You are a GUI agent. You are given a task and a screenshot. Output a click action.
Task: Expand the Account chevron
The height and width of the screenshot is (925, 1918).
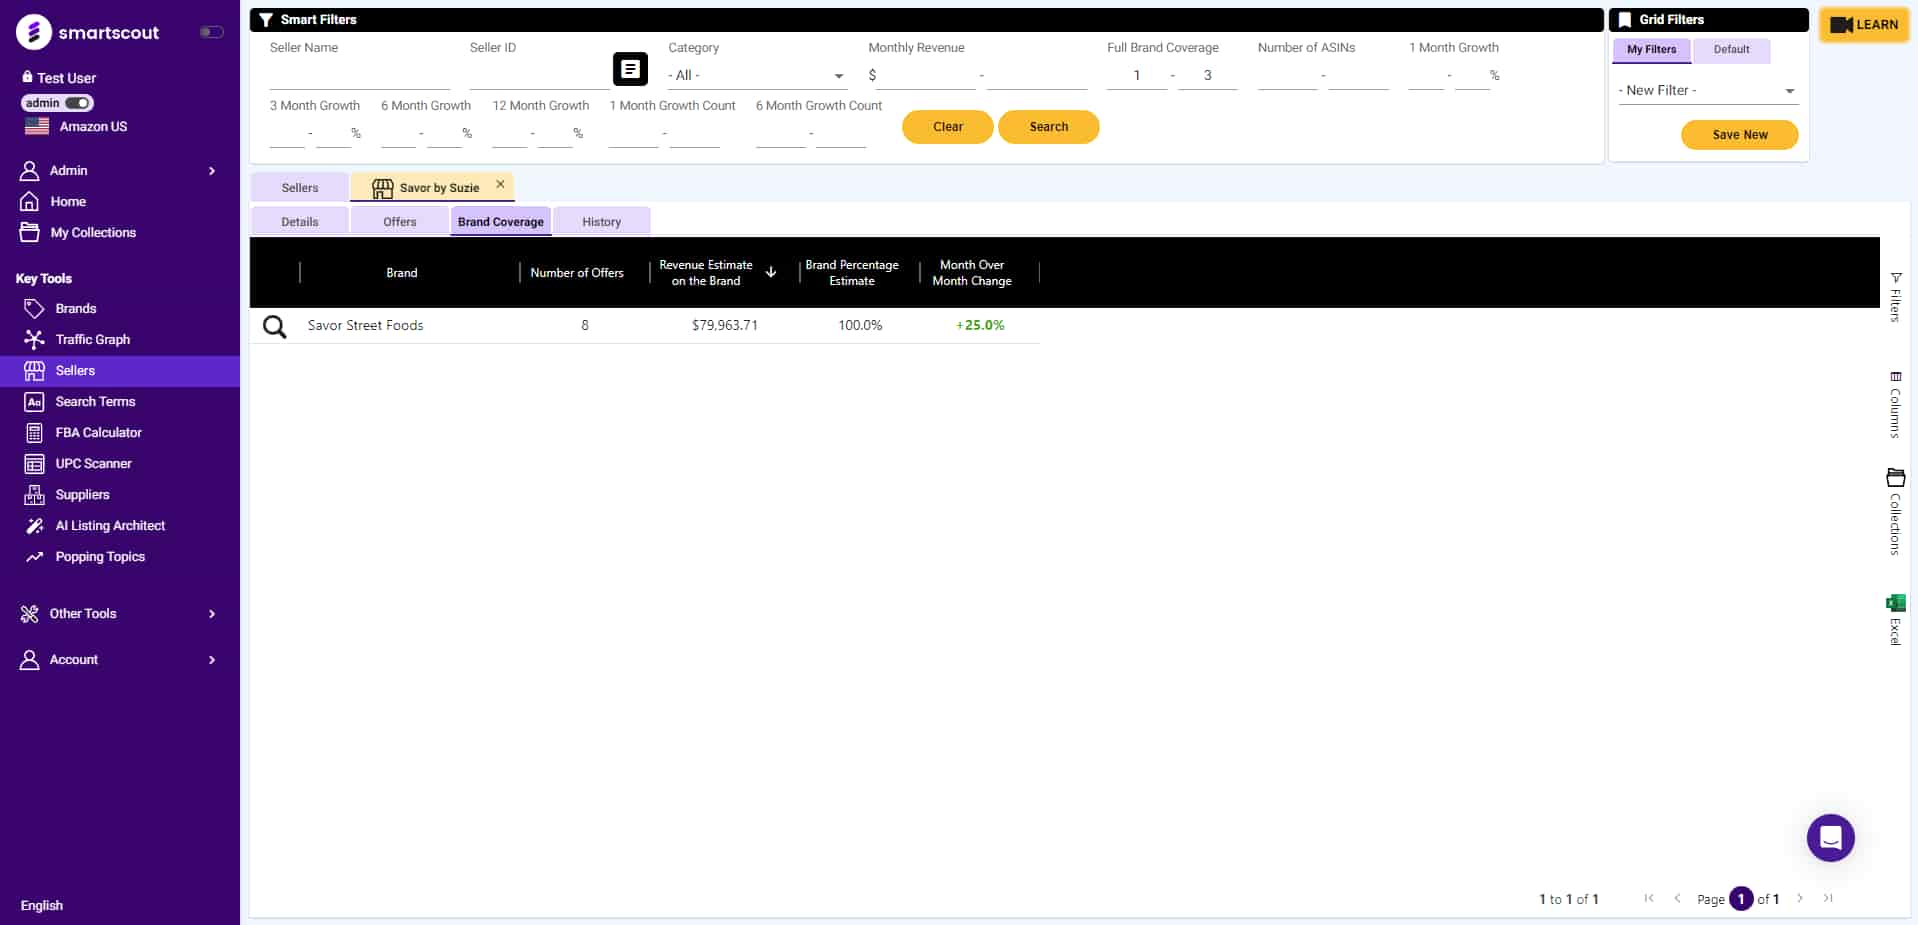click(212, 660)
